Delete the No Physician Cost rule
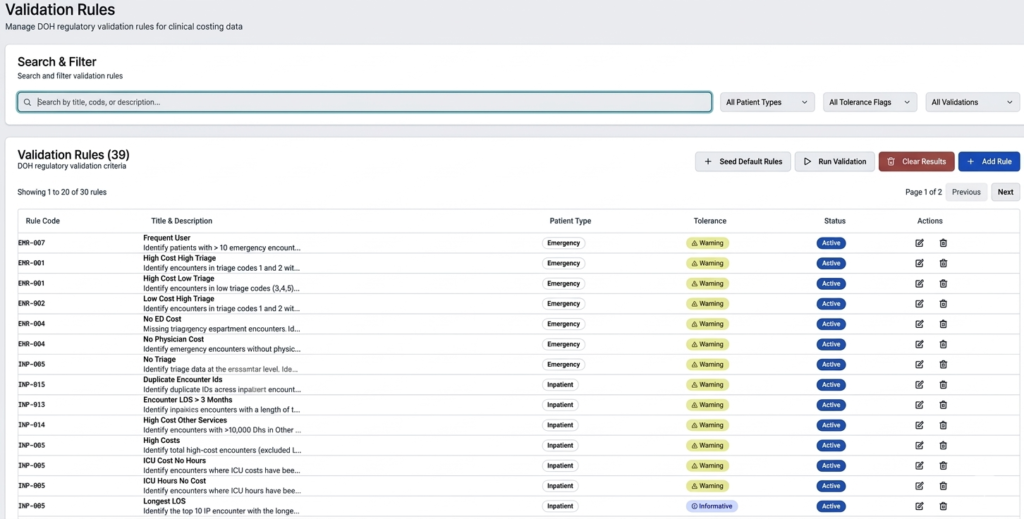The height and width of the screenshot is (519, 1024). 943,344
